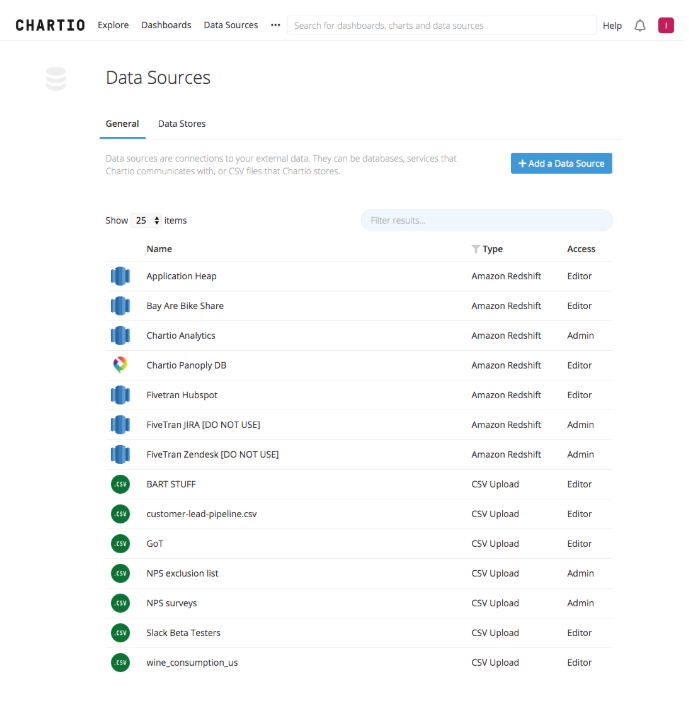Click the CSV icon for GoT

(x=120, y=543)
